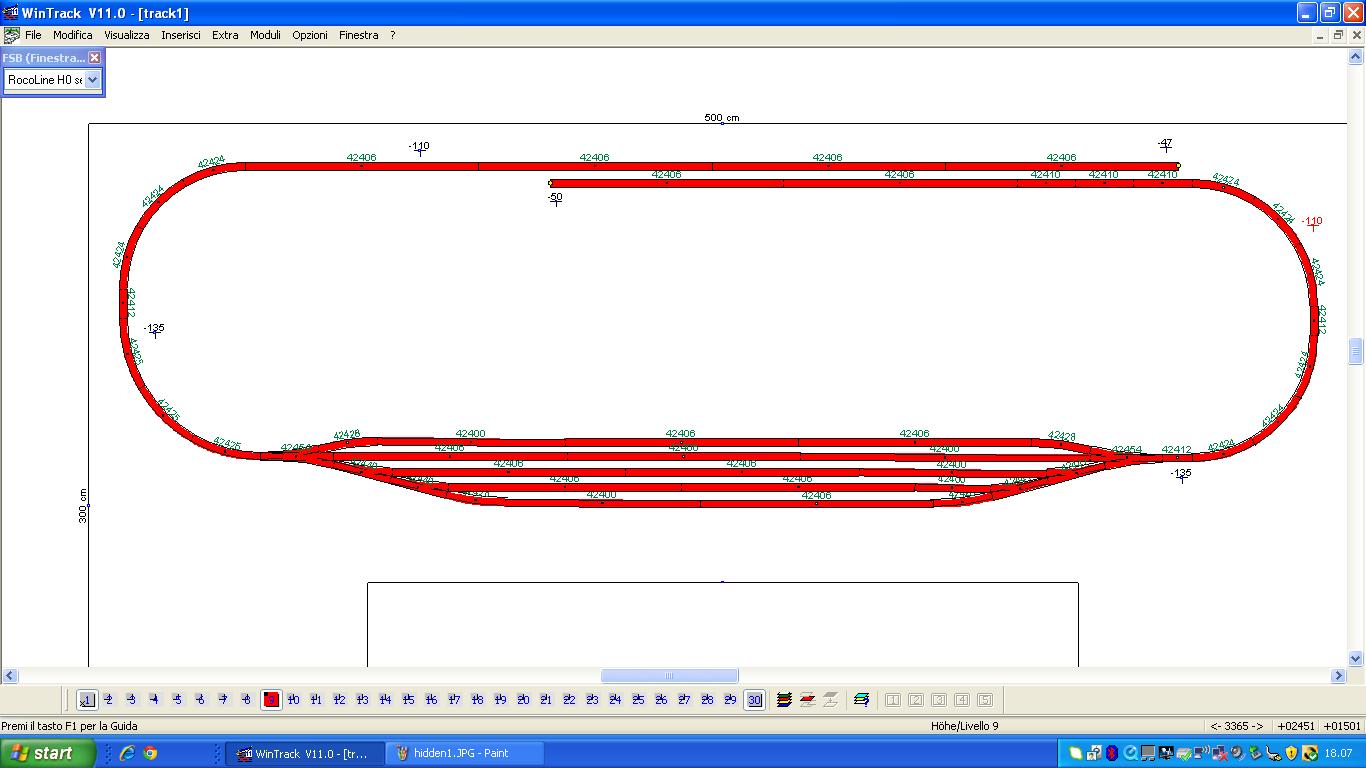This screenshot has height=768, width=1366.
Task: Open the RocoLine H0 track library dropdown
Action: (x=53, y=80)
